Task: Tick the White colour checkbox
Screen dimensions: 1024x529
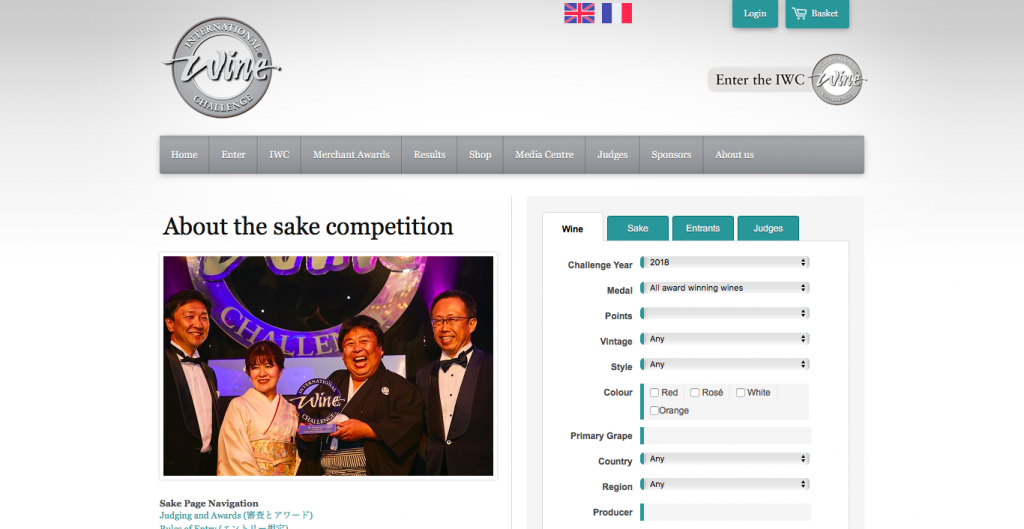Action: point(741,393)
